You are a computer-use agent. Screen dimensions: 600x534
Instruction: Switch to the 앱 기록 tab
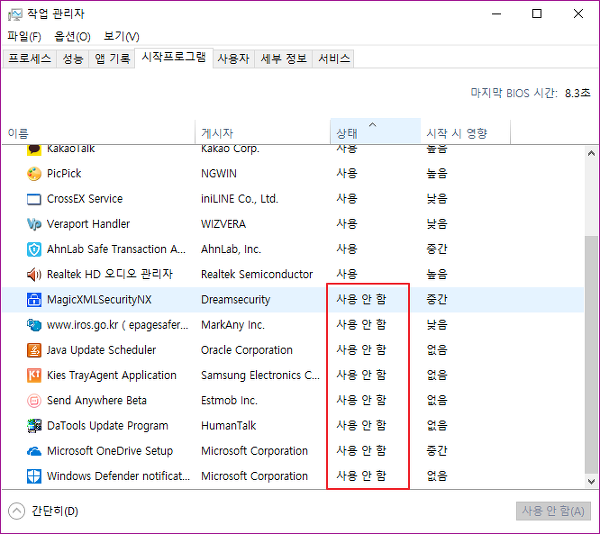[x=112, y=59]
